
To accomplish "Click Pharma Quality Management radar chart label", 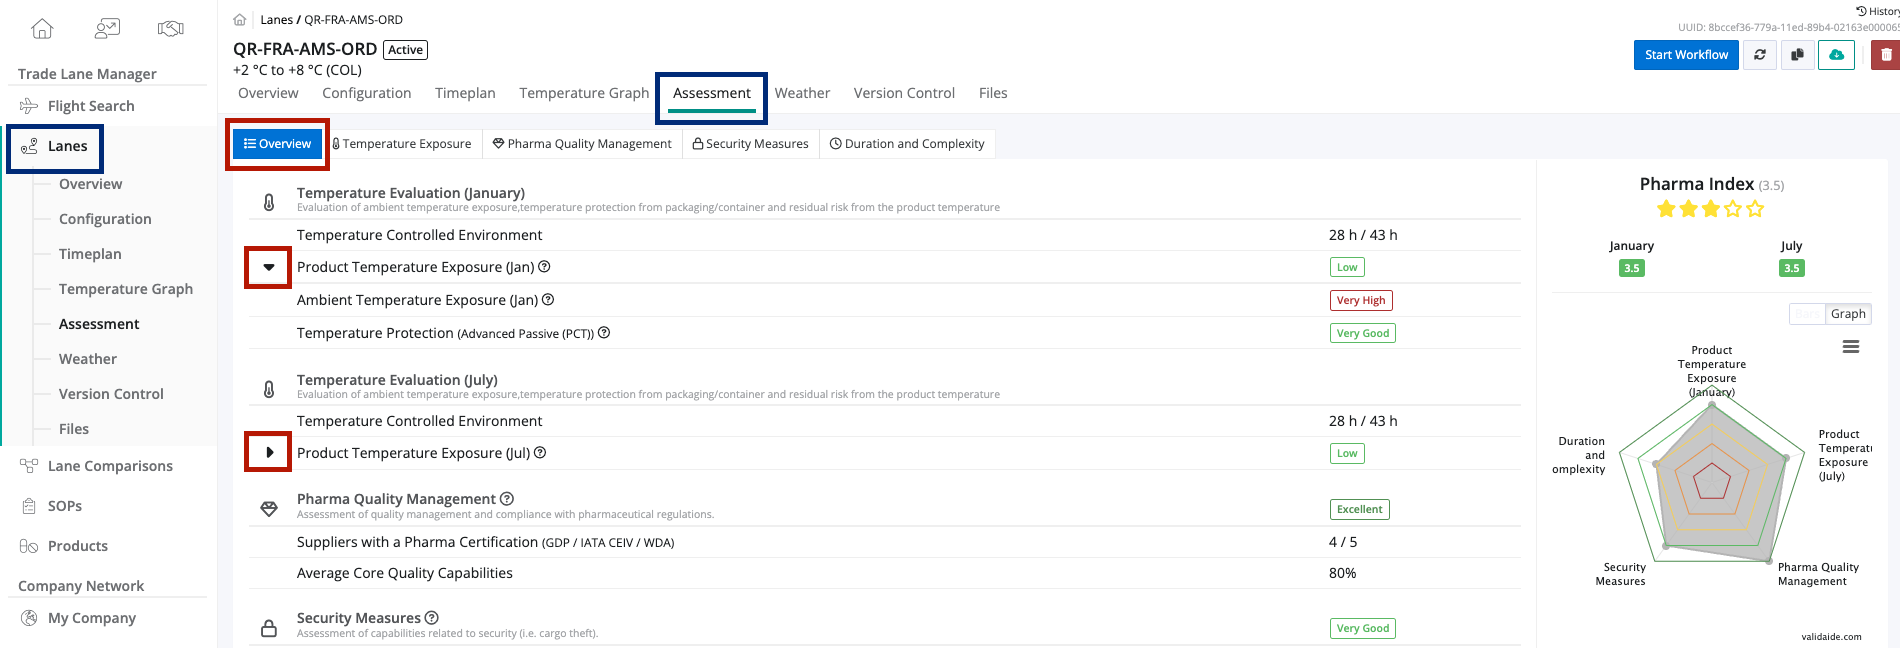I will point(1818,574).
